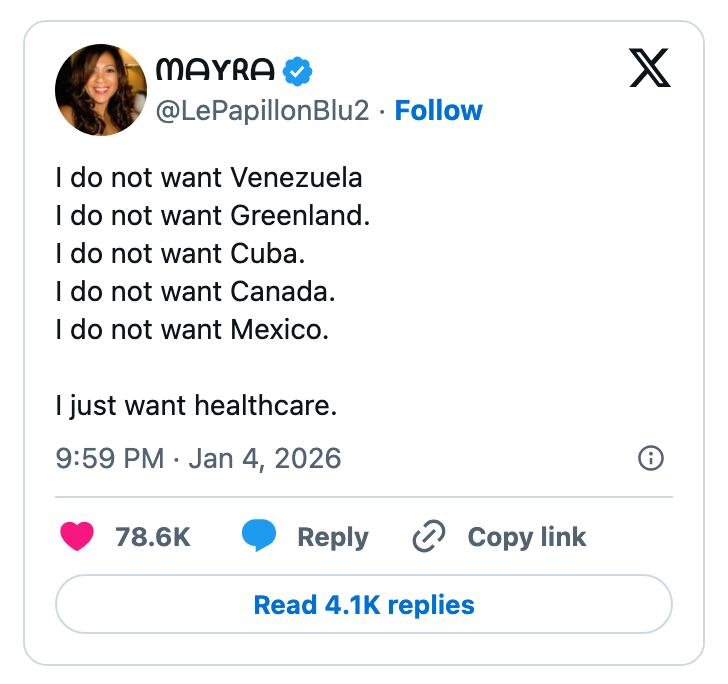This screenshot has height=684, width=728.
Task: Click the line "I do not want Mexico."
Action: pos(192,330)
